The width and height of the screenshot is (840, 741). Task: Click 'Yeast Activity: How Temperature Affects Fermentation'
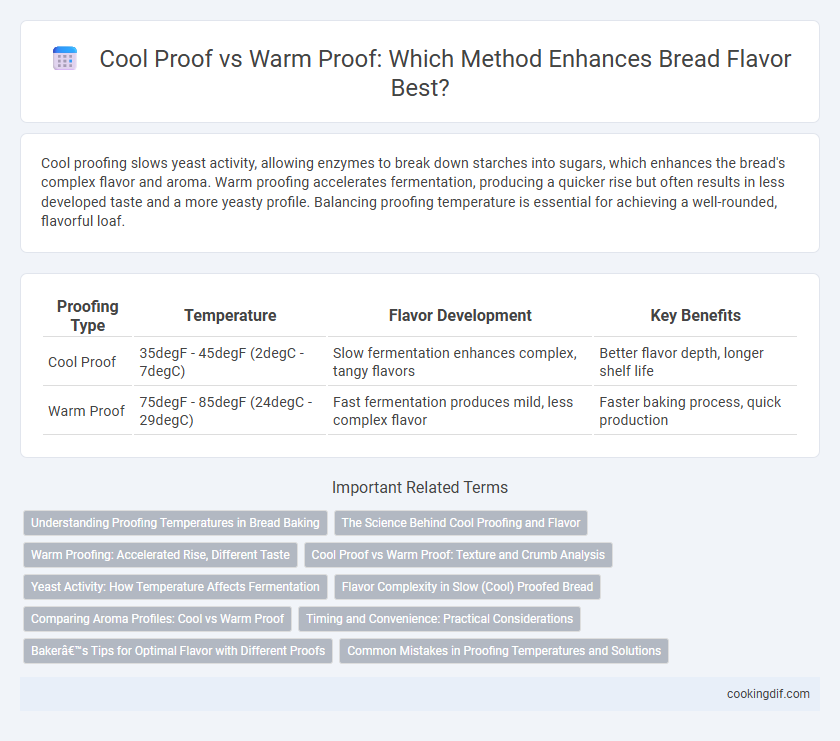pyautogui.click(x=175, y=587)
